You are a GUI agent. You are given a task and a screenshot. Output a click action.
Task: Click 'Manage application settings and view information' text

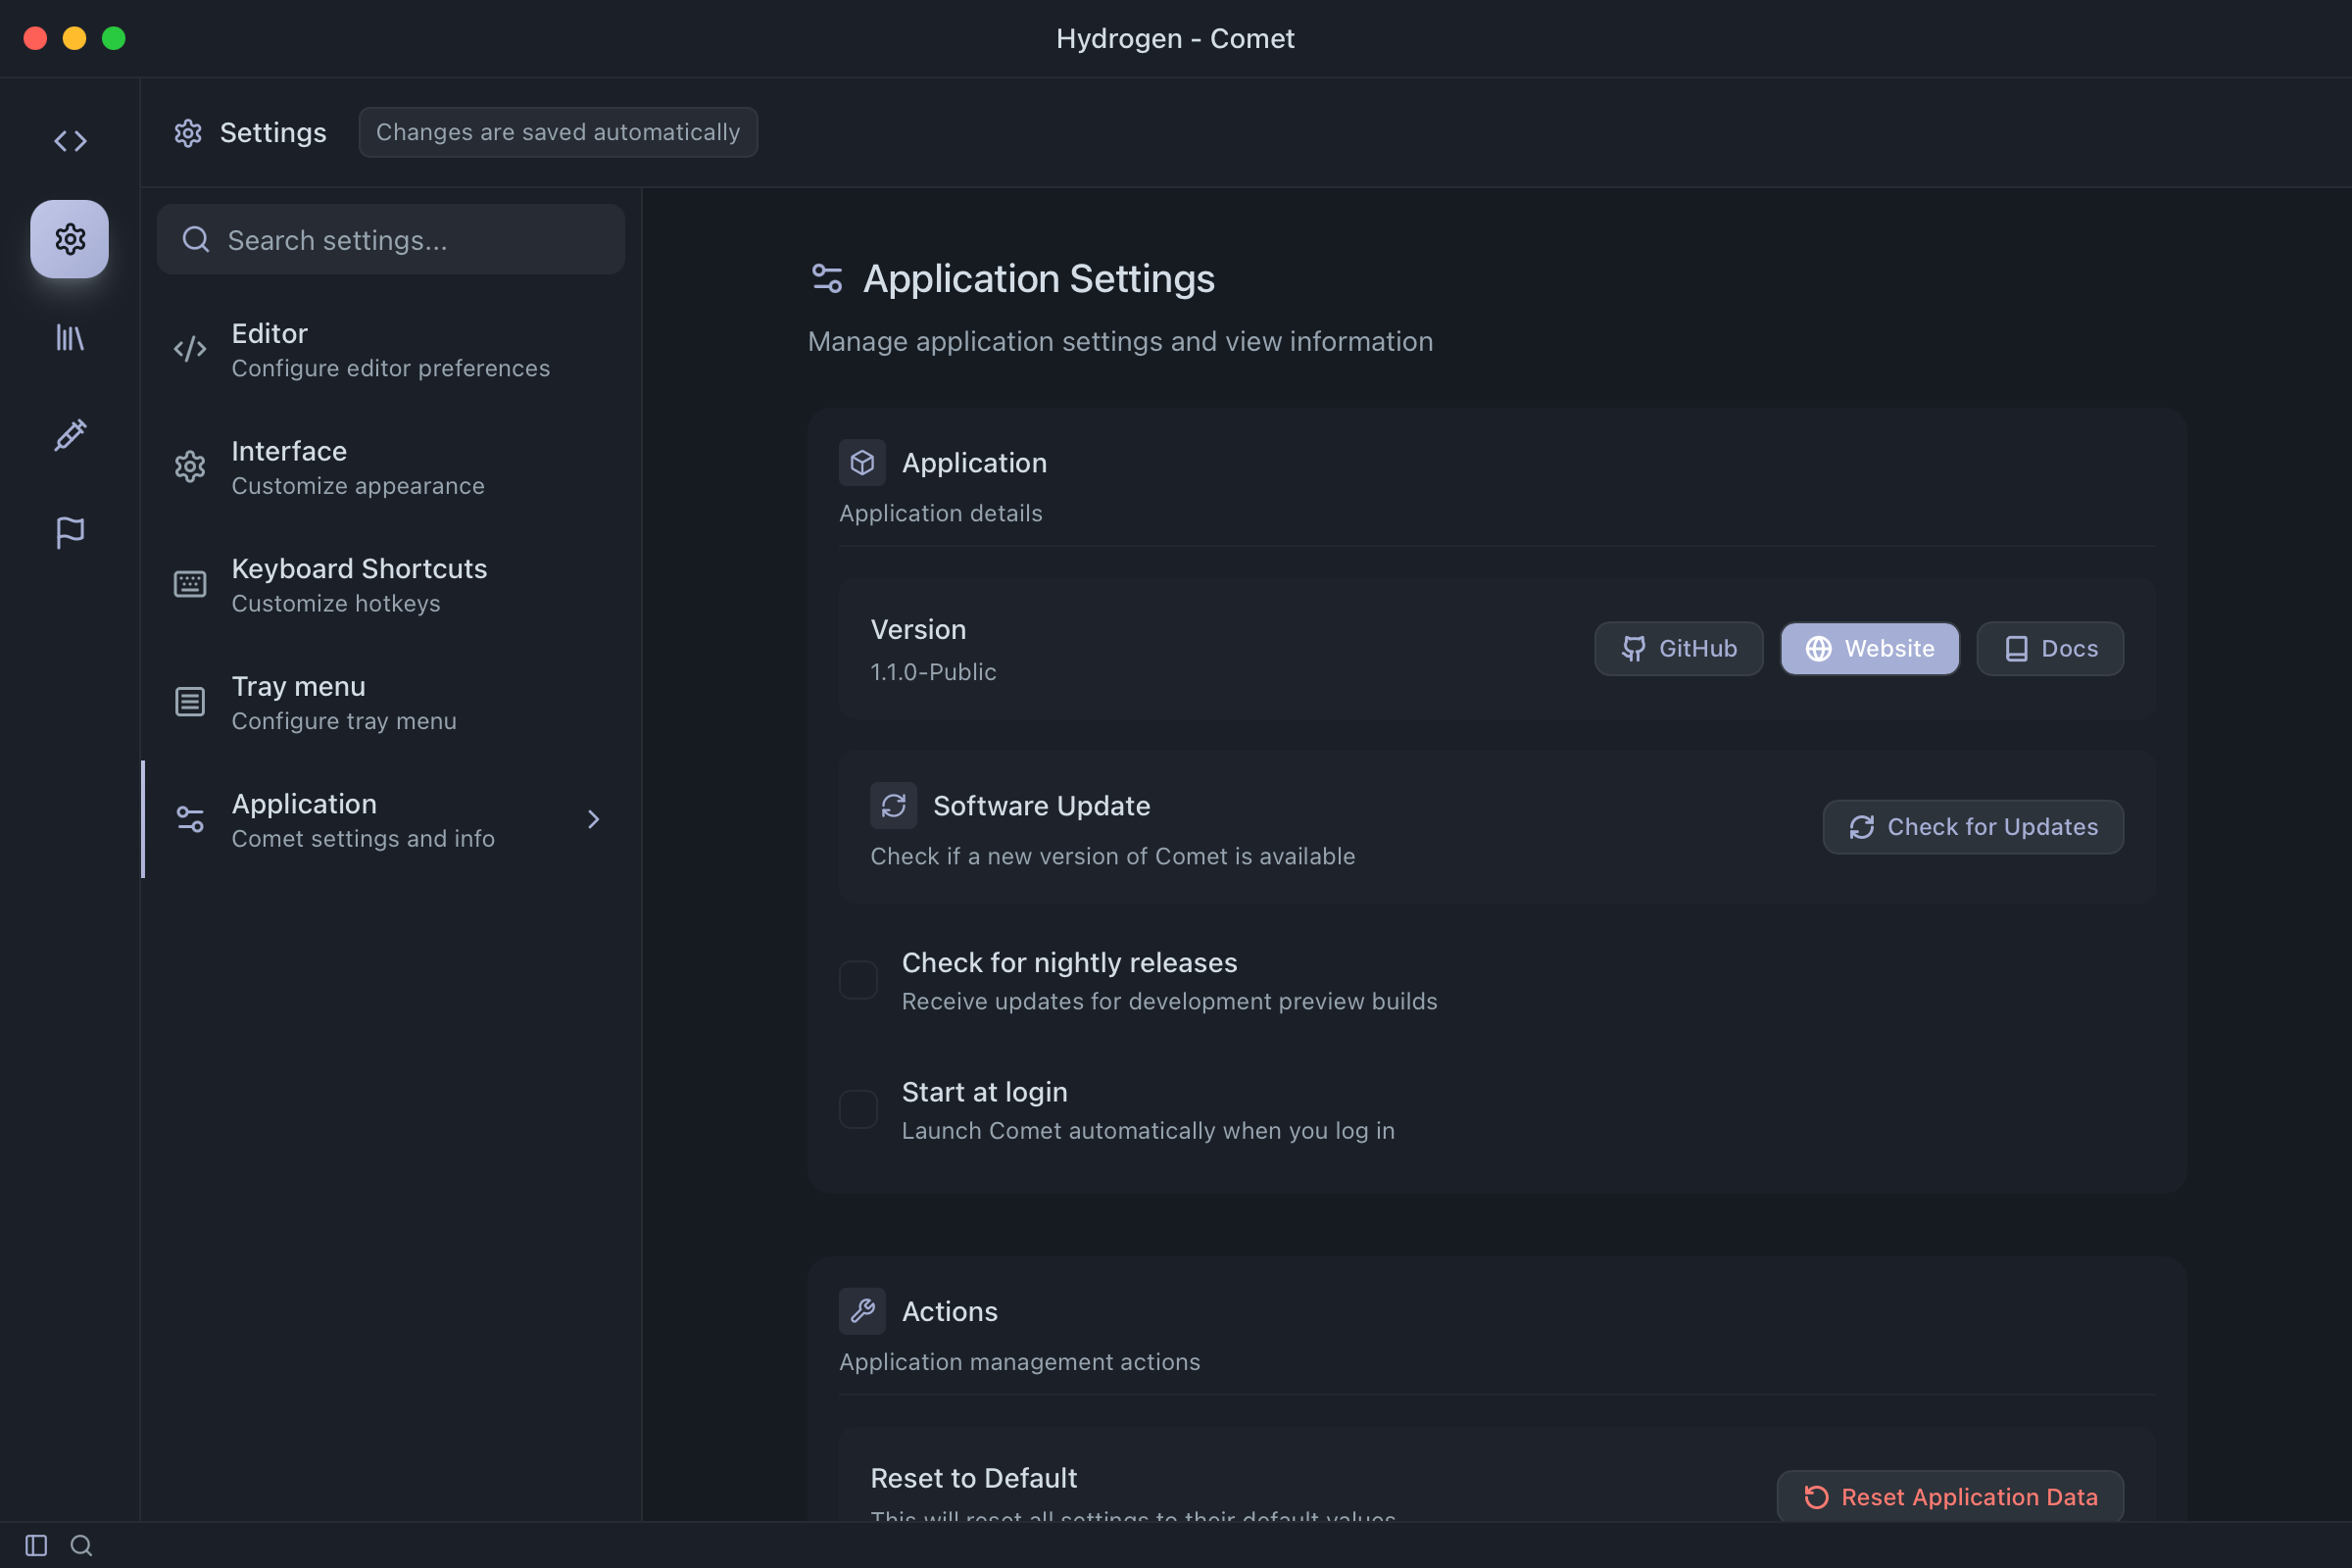pos(1120,341)
